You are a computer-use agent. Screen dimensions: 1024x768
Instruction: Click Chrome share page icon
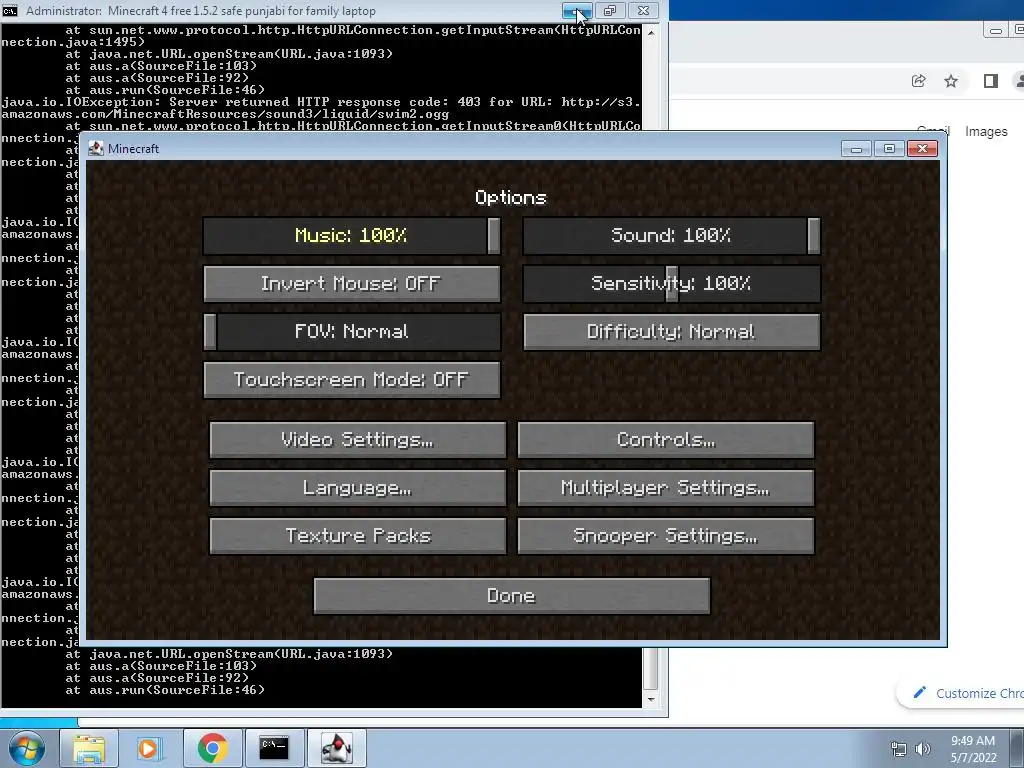918,81
